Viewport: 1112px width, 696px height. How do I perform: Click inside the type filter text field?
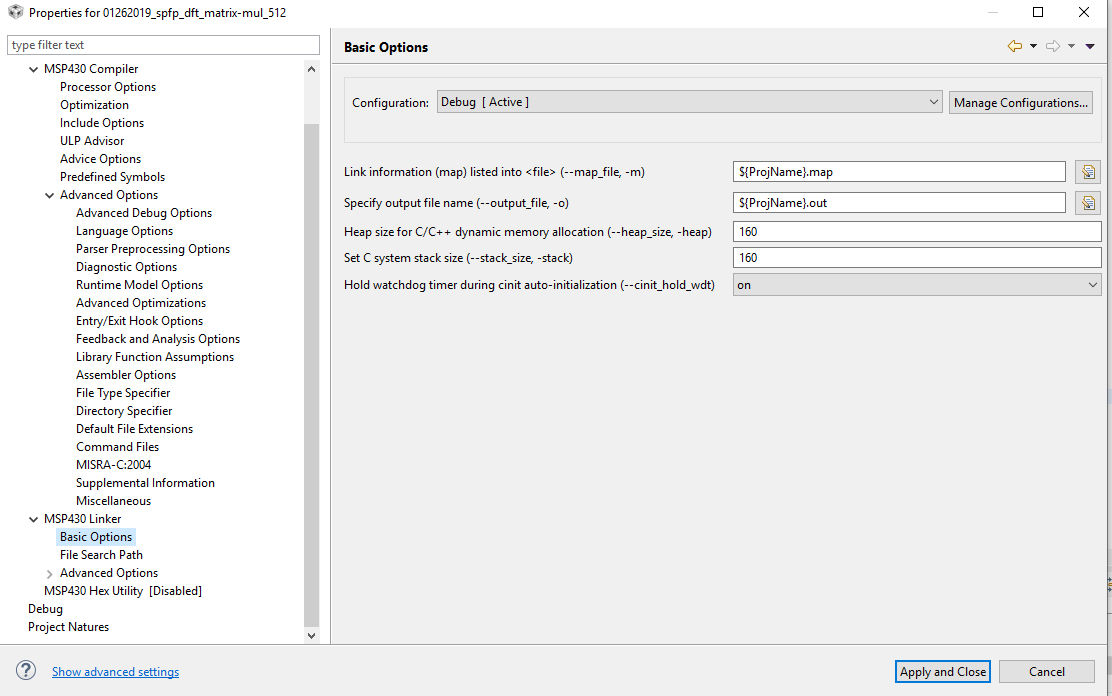163,45
